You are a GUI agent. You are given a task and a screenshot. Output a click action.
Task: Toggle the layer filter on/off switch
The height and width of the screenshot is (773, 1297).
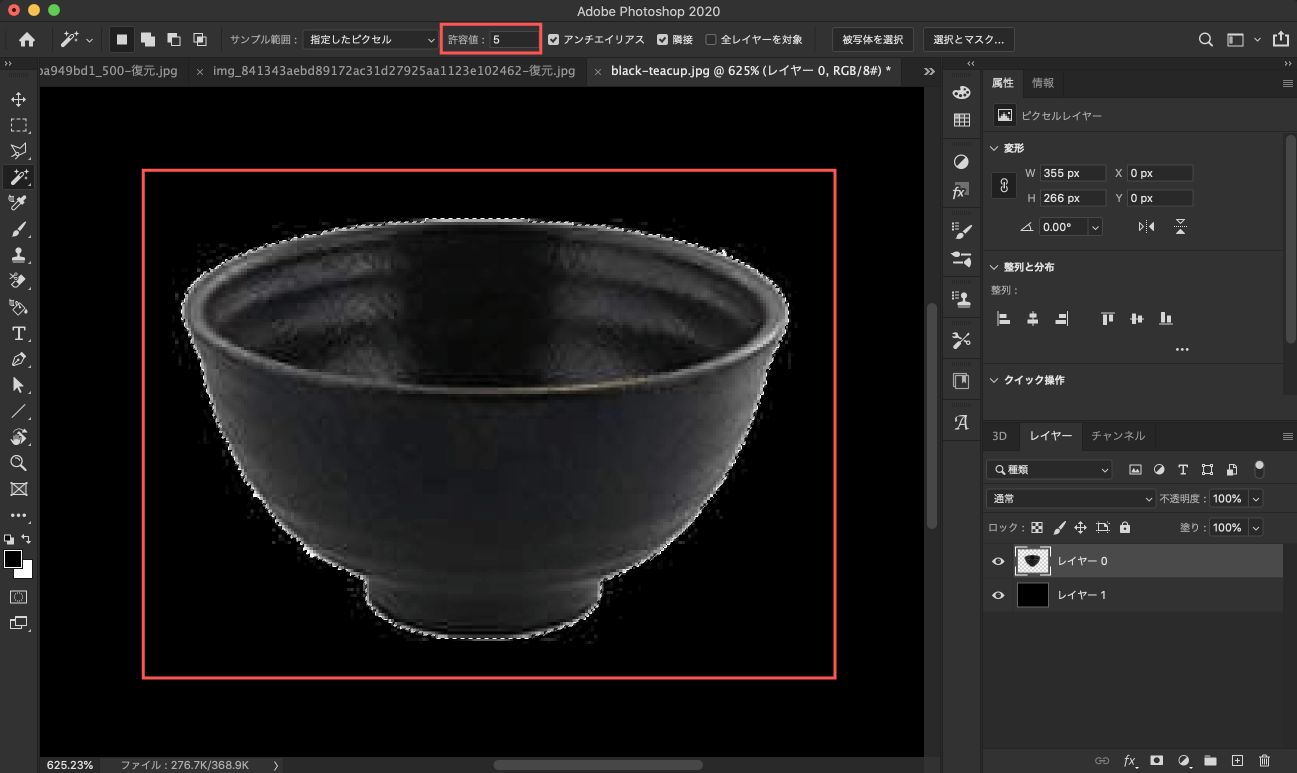[1259, 468]
